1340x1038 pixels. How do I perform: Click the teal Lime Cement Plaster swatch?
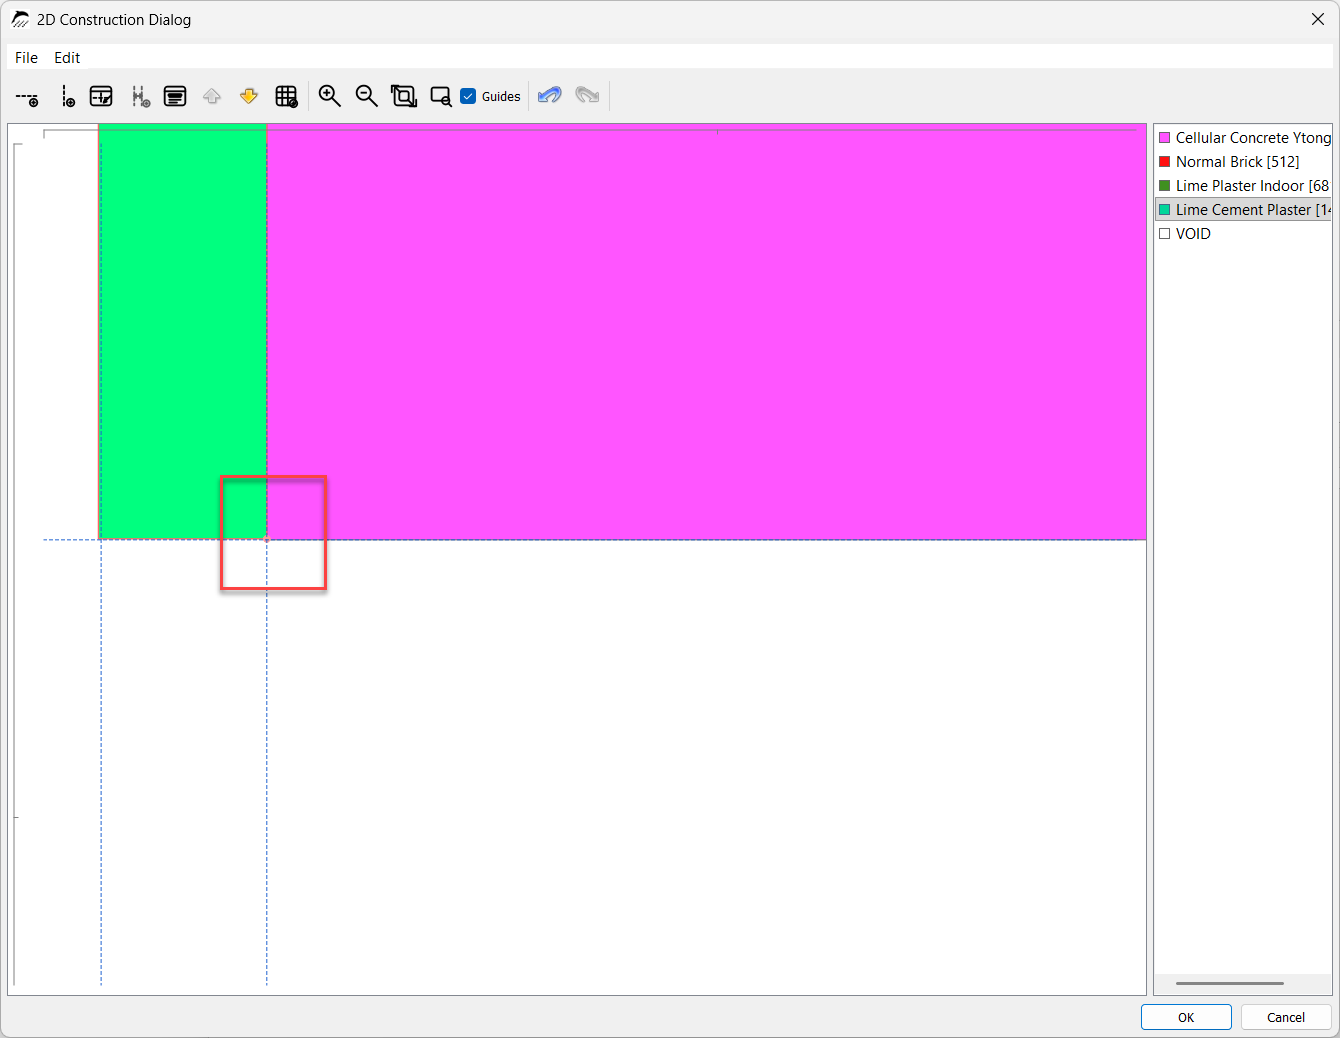pyautogui.click(x=1164, y=210)
